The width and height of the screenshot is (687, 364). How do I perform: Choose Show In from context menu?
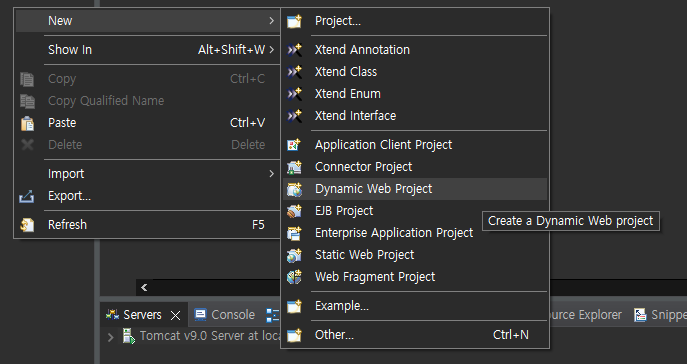(x=147, y=50)
